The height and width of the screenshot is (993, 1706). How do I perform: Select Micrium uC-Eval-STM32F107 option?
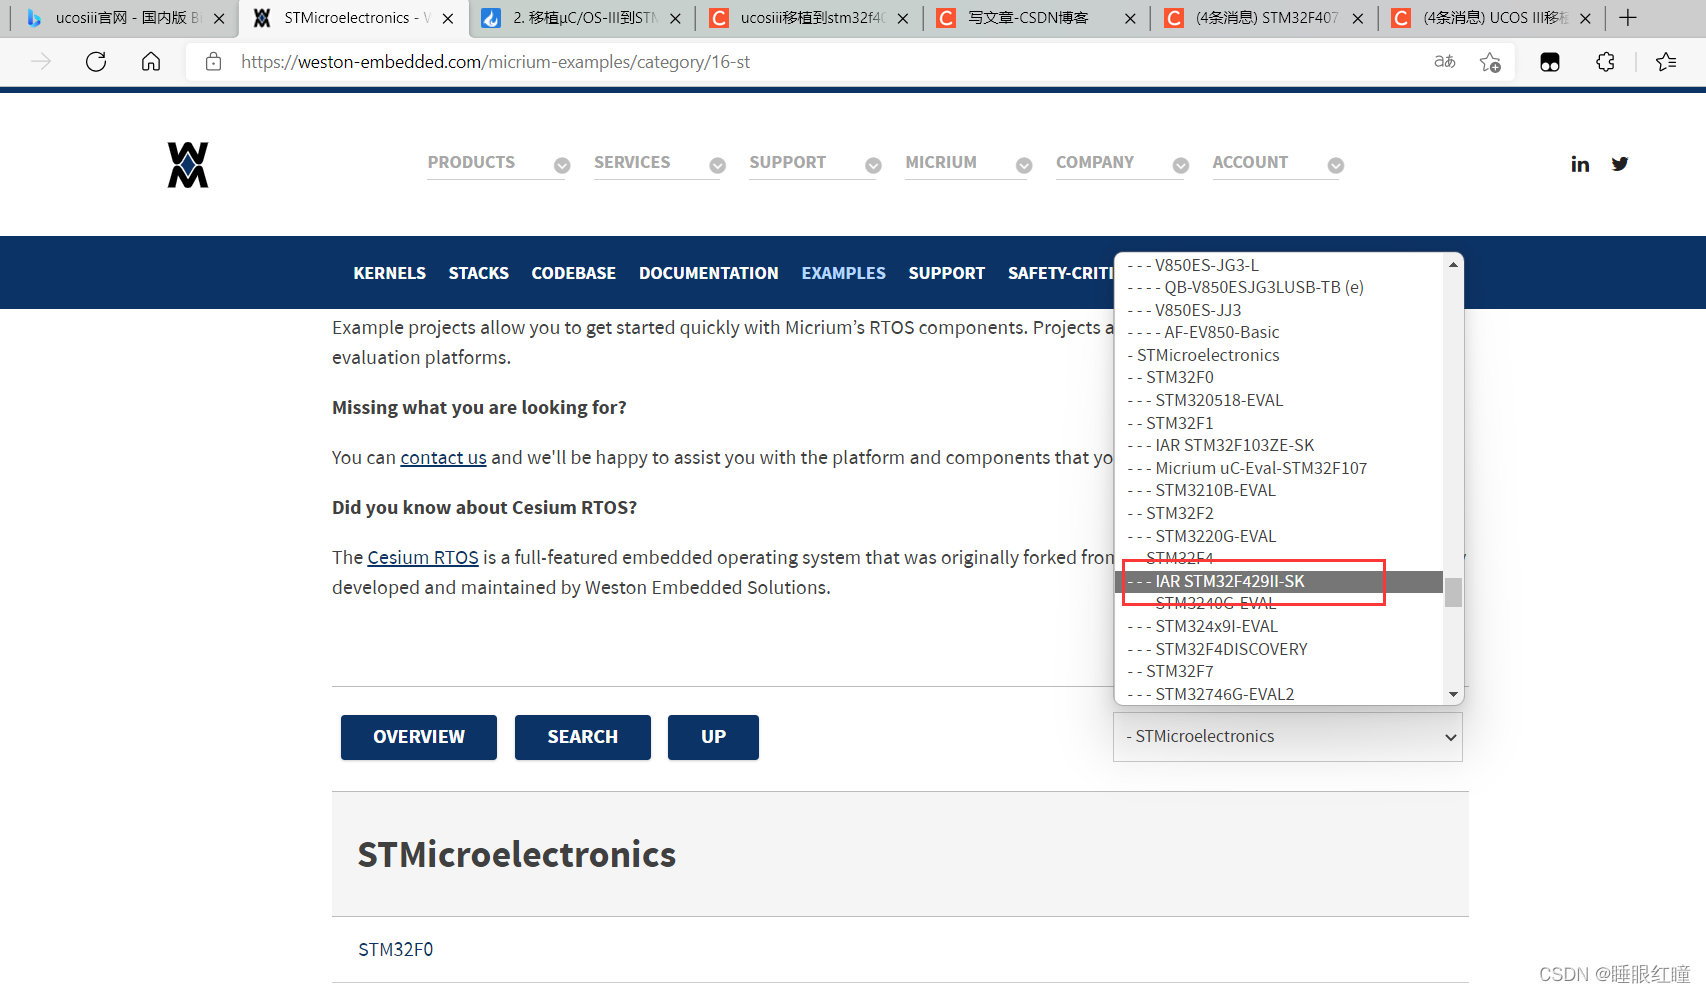click(x=1279, y=468)
